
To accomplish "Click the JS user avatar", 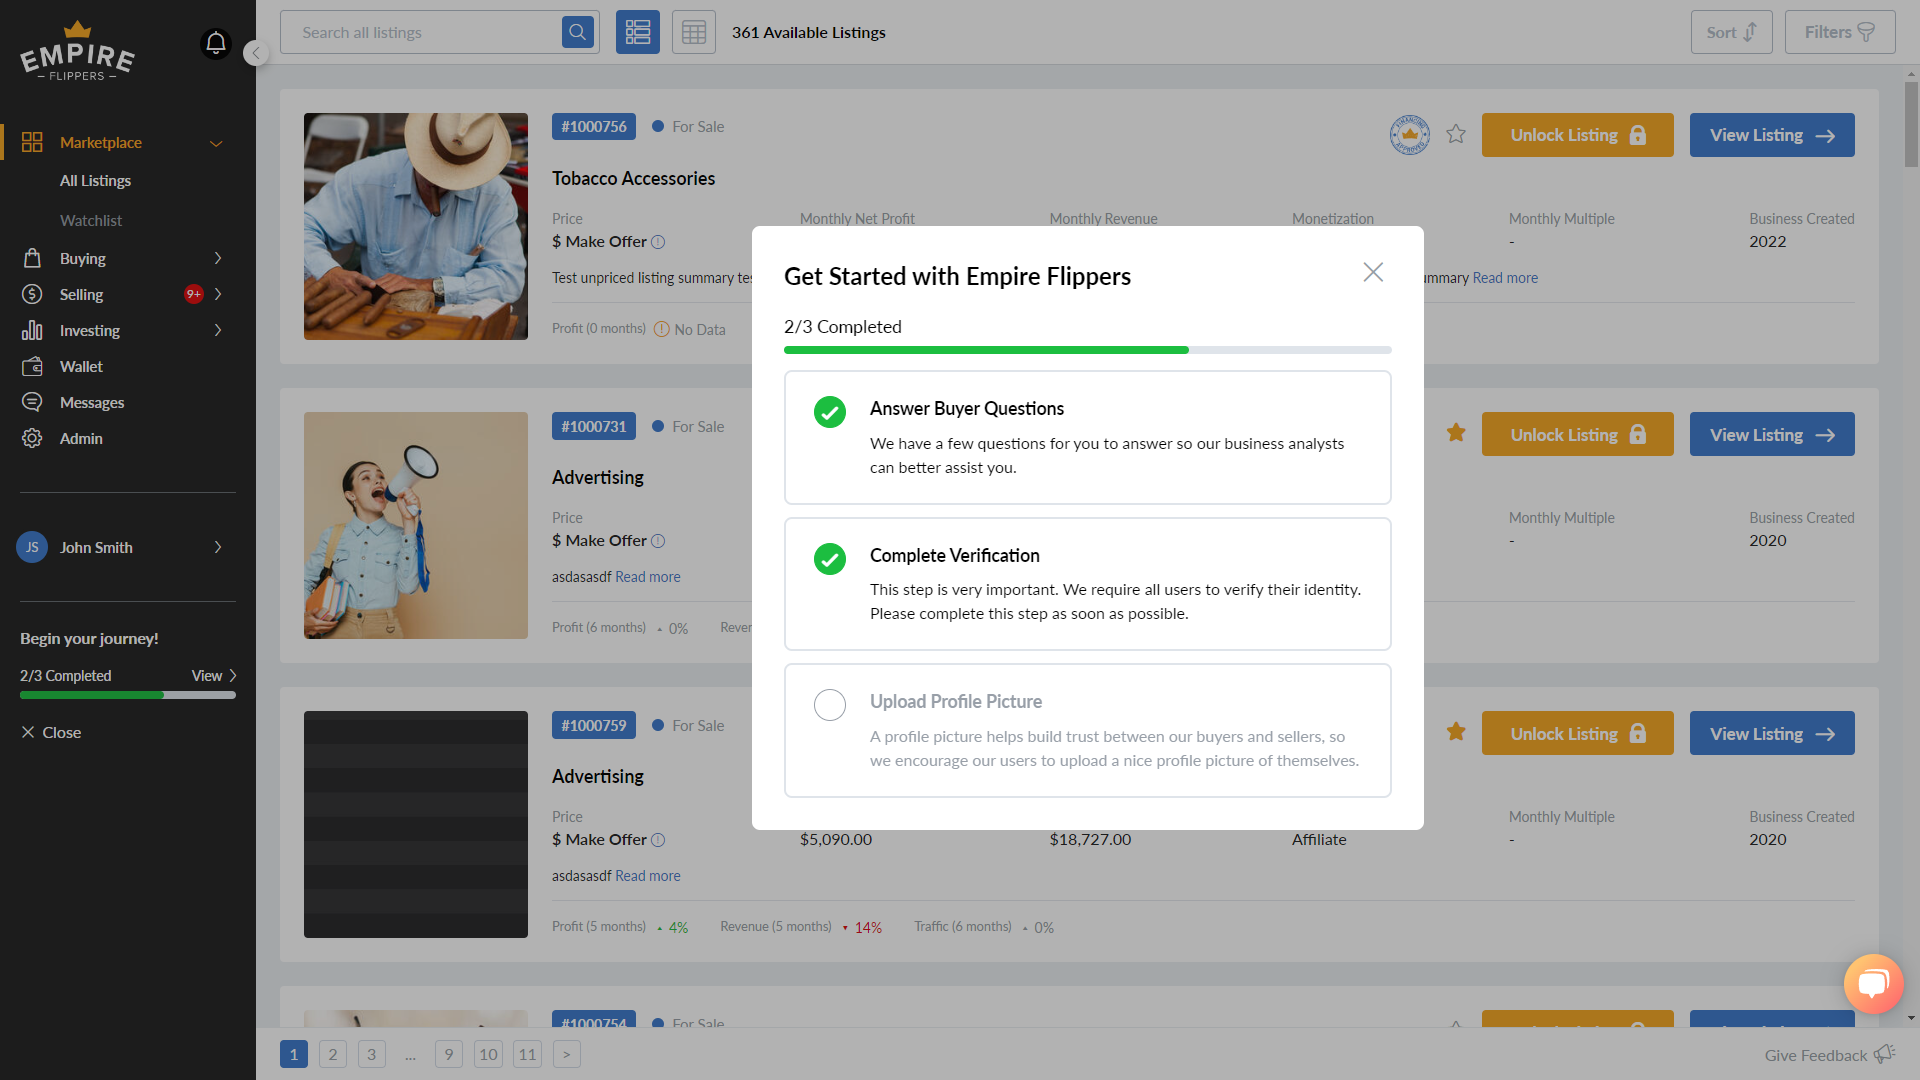I will click(x=32, y=547).
